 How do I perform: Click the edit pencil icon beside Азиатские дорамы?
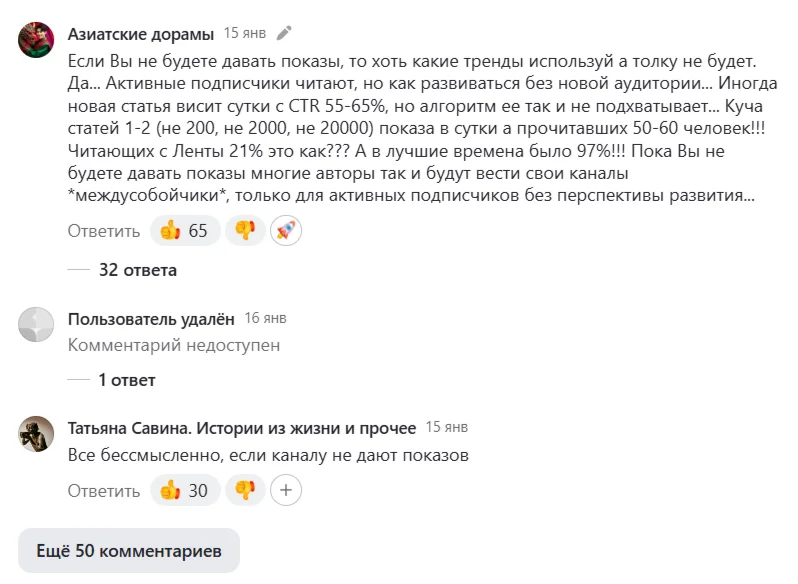(285, 33)
